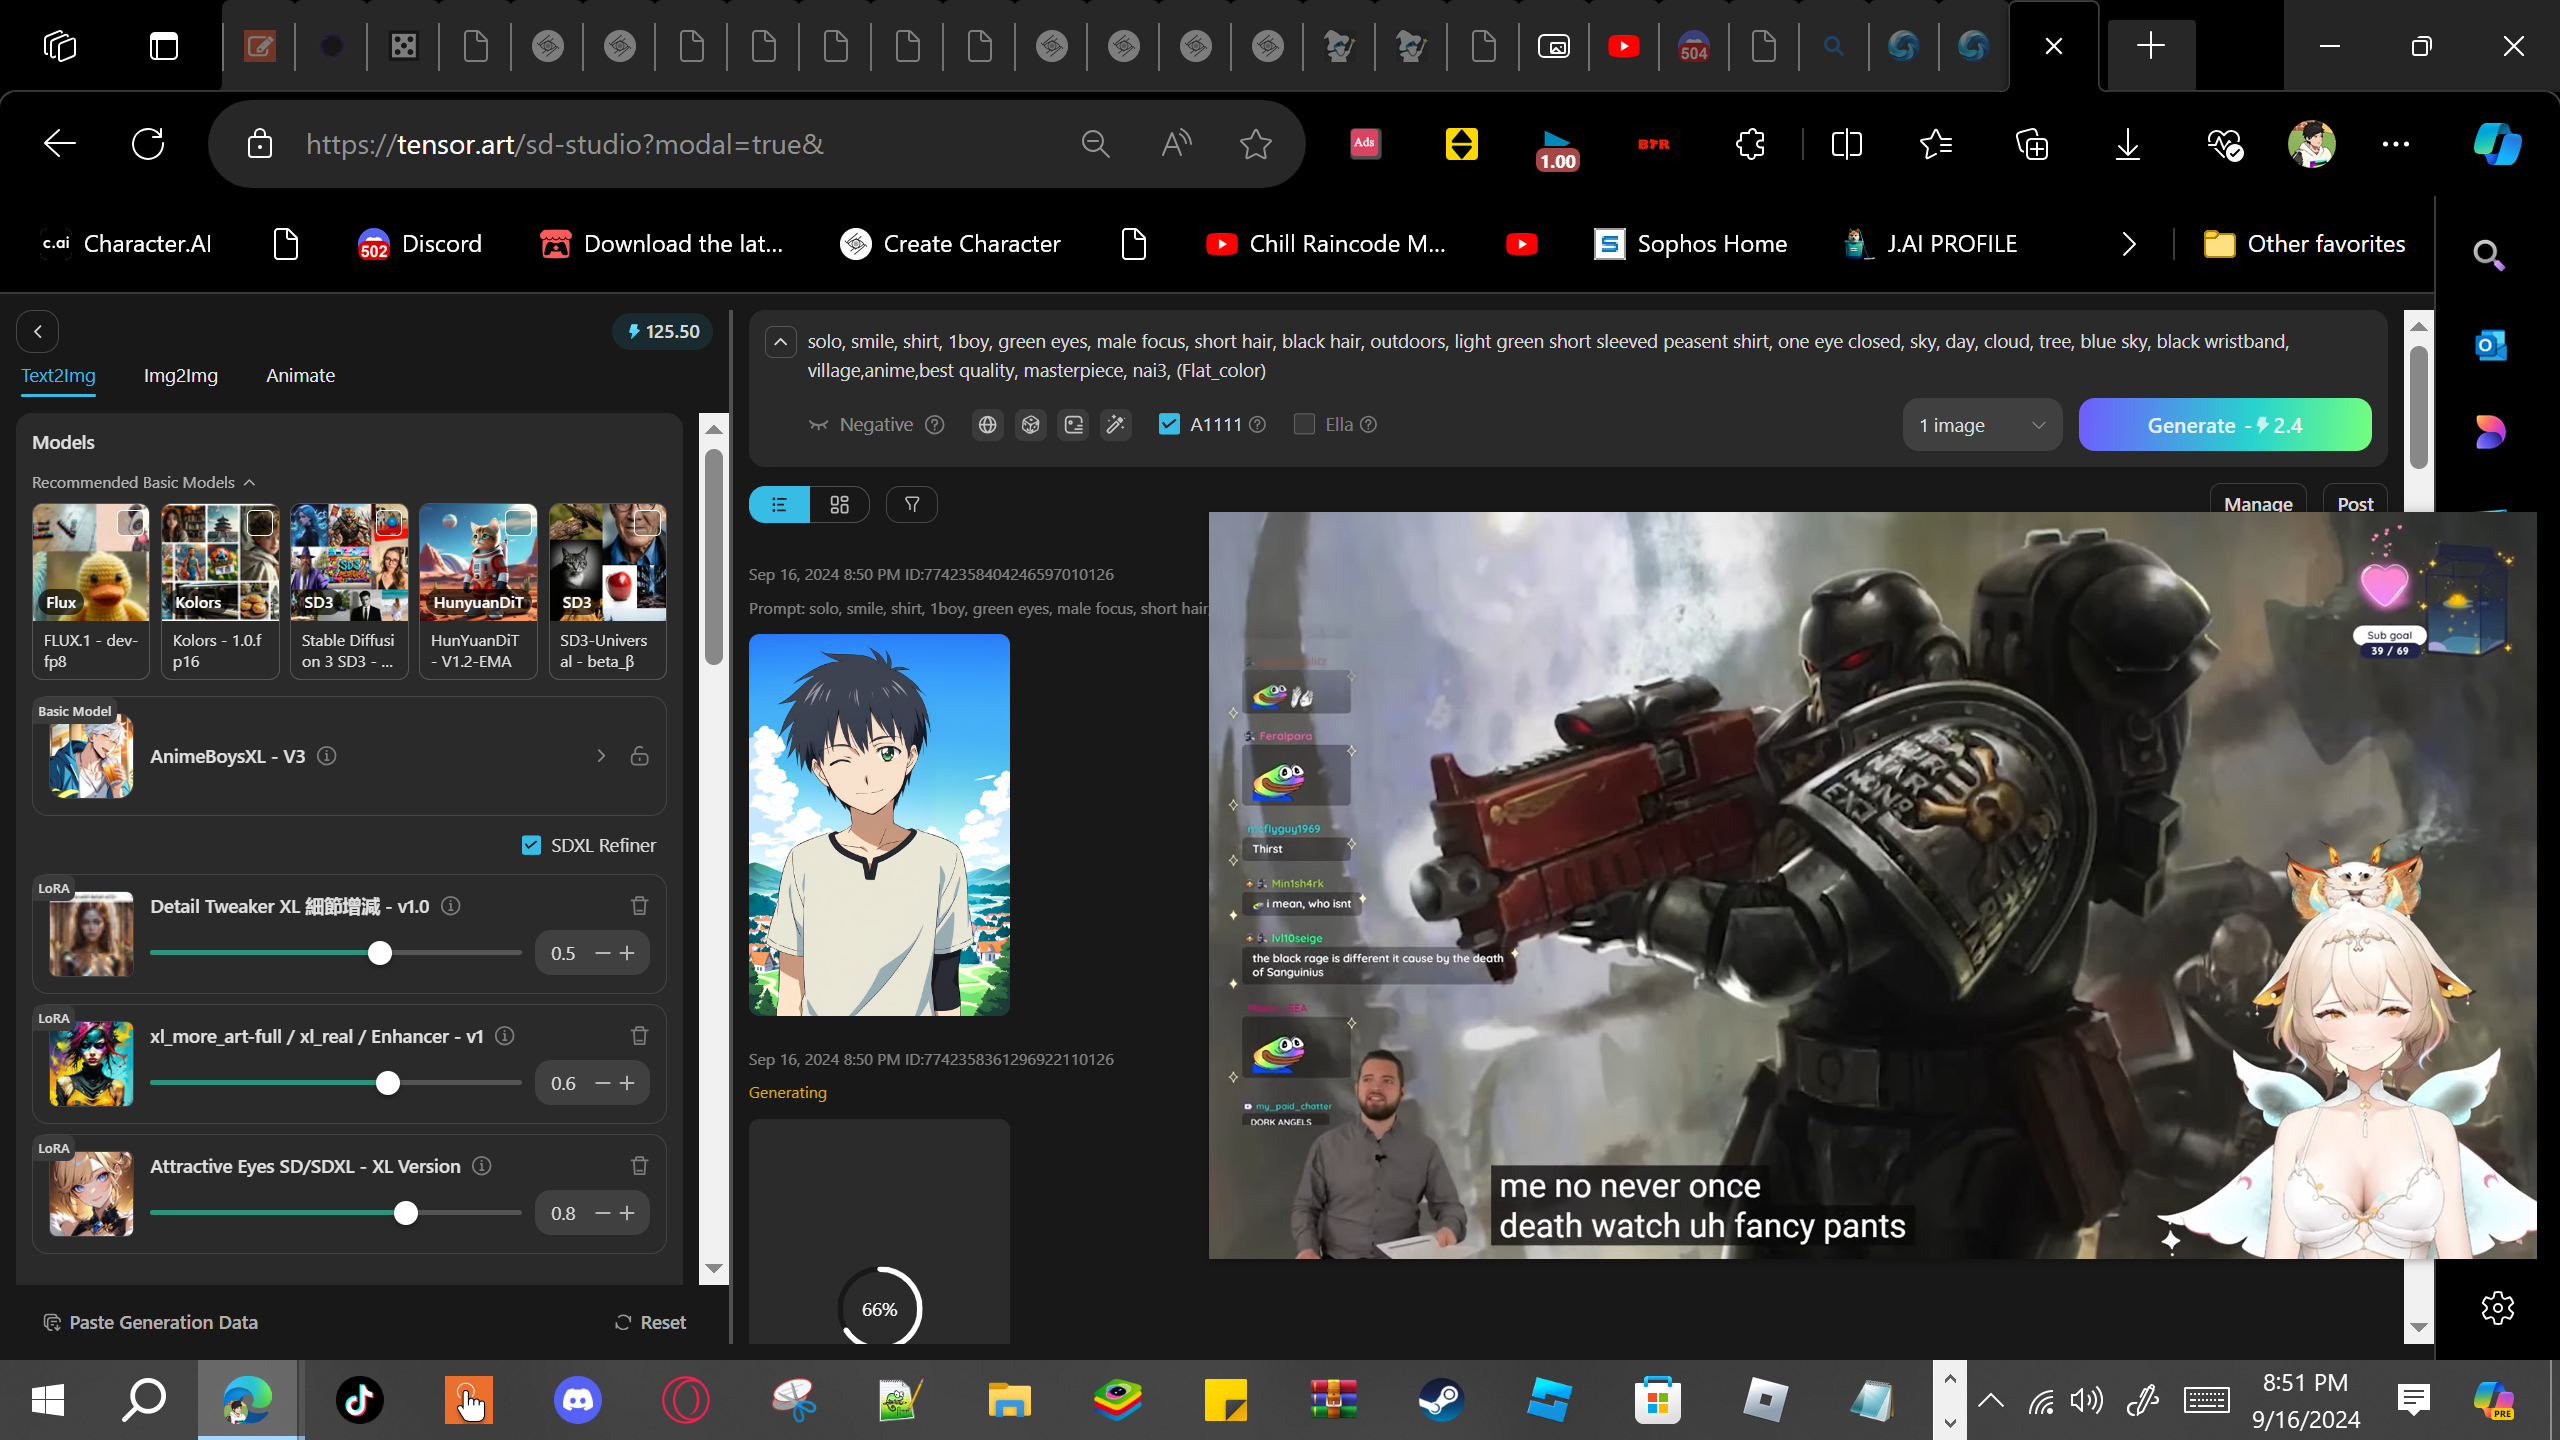Click the Ella help icon
This screenshot has height=1440, width=2560.
point(1369,425)
